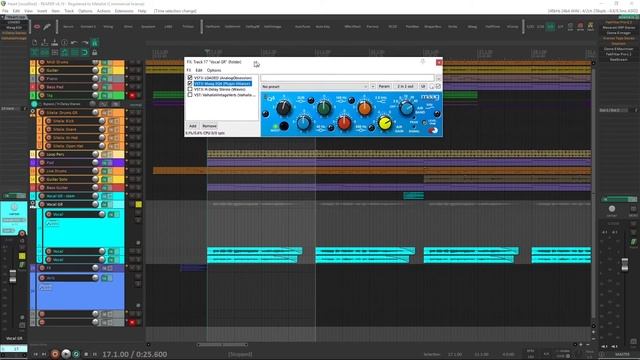Viewport: 640px width, 360px height.
Task: Open the No preset dropdown
Action: tap(314, 87)
